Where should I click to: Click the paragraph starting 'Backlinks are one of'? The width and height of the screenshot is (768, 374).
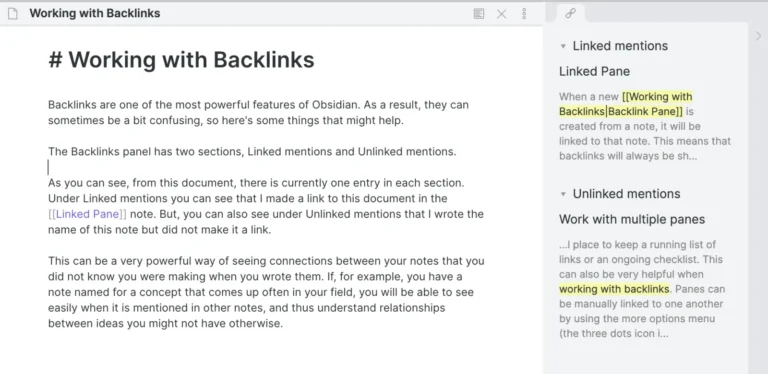click(x=258, y=113)
